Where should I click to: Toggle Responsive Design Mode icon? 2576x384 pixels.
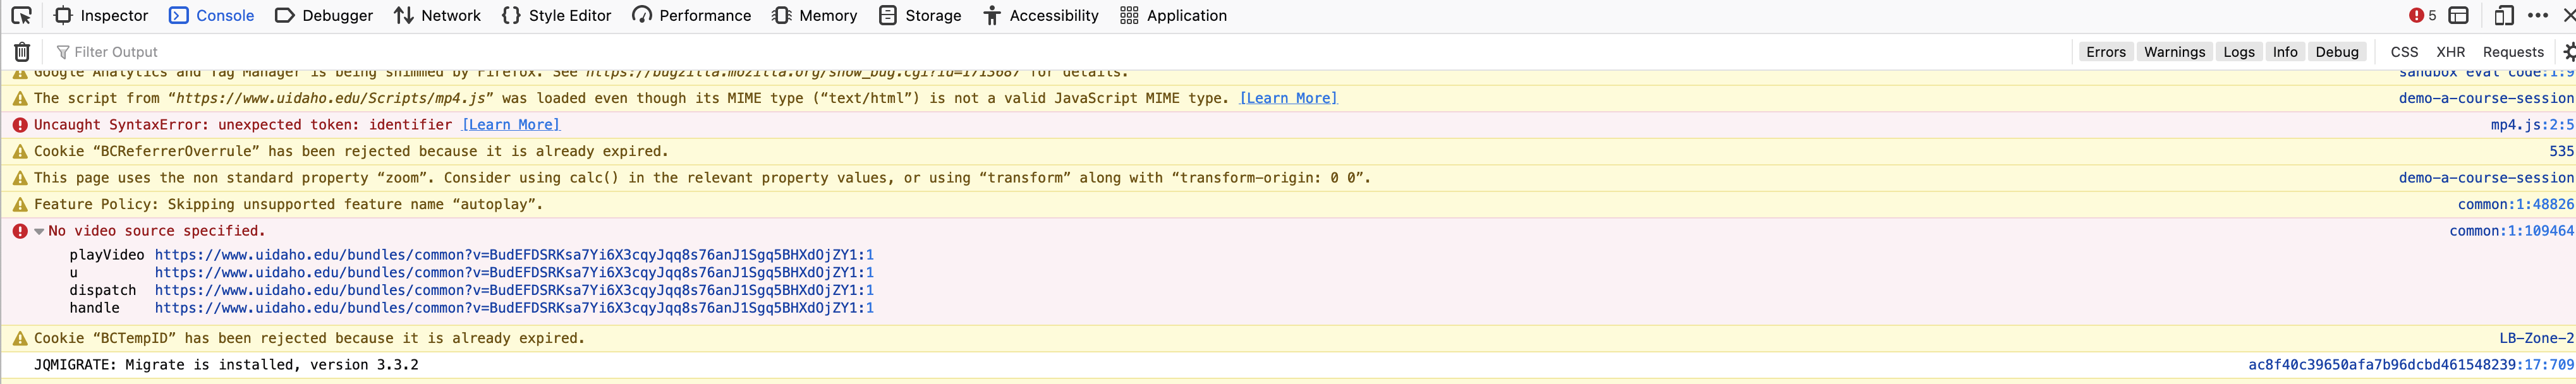(x=2504, y=15)
